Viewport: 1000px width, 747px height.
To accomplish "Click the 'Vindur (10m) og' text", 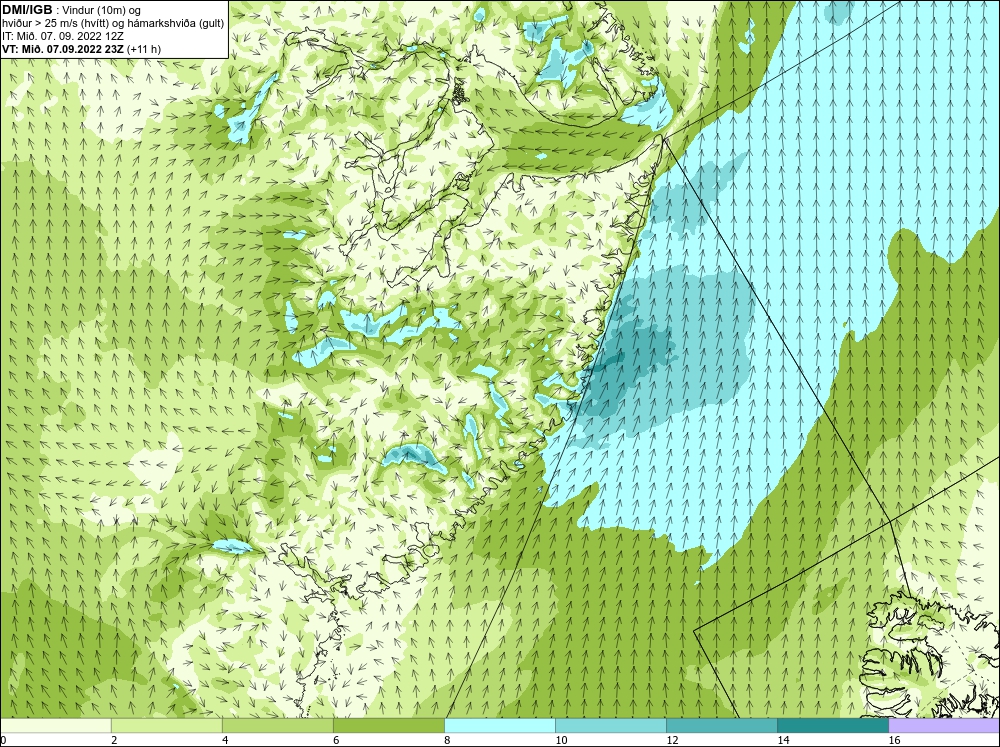I will click(x=101, y=10).
